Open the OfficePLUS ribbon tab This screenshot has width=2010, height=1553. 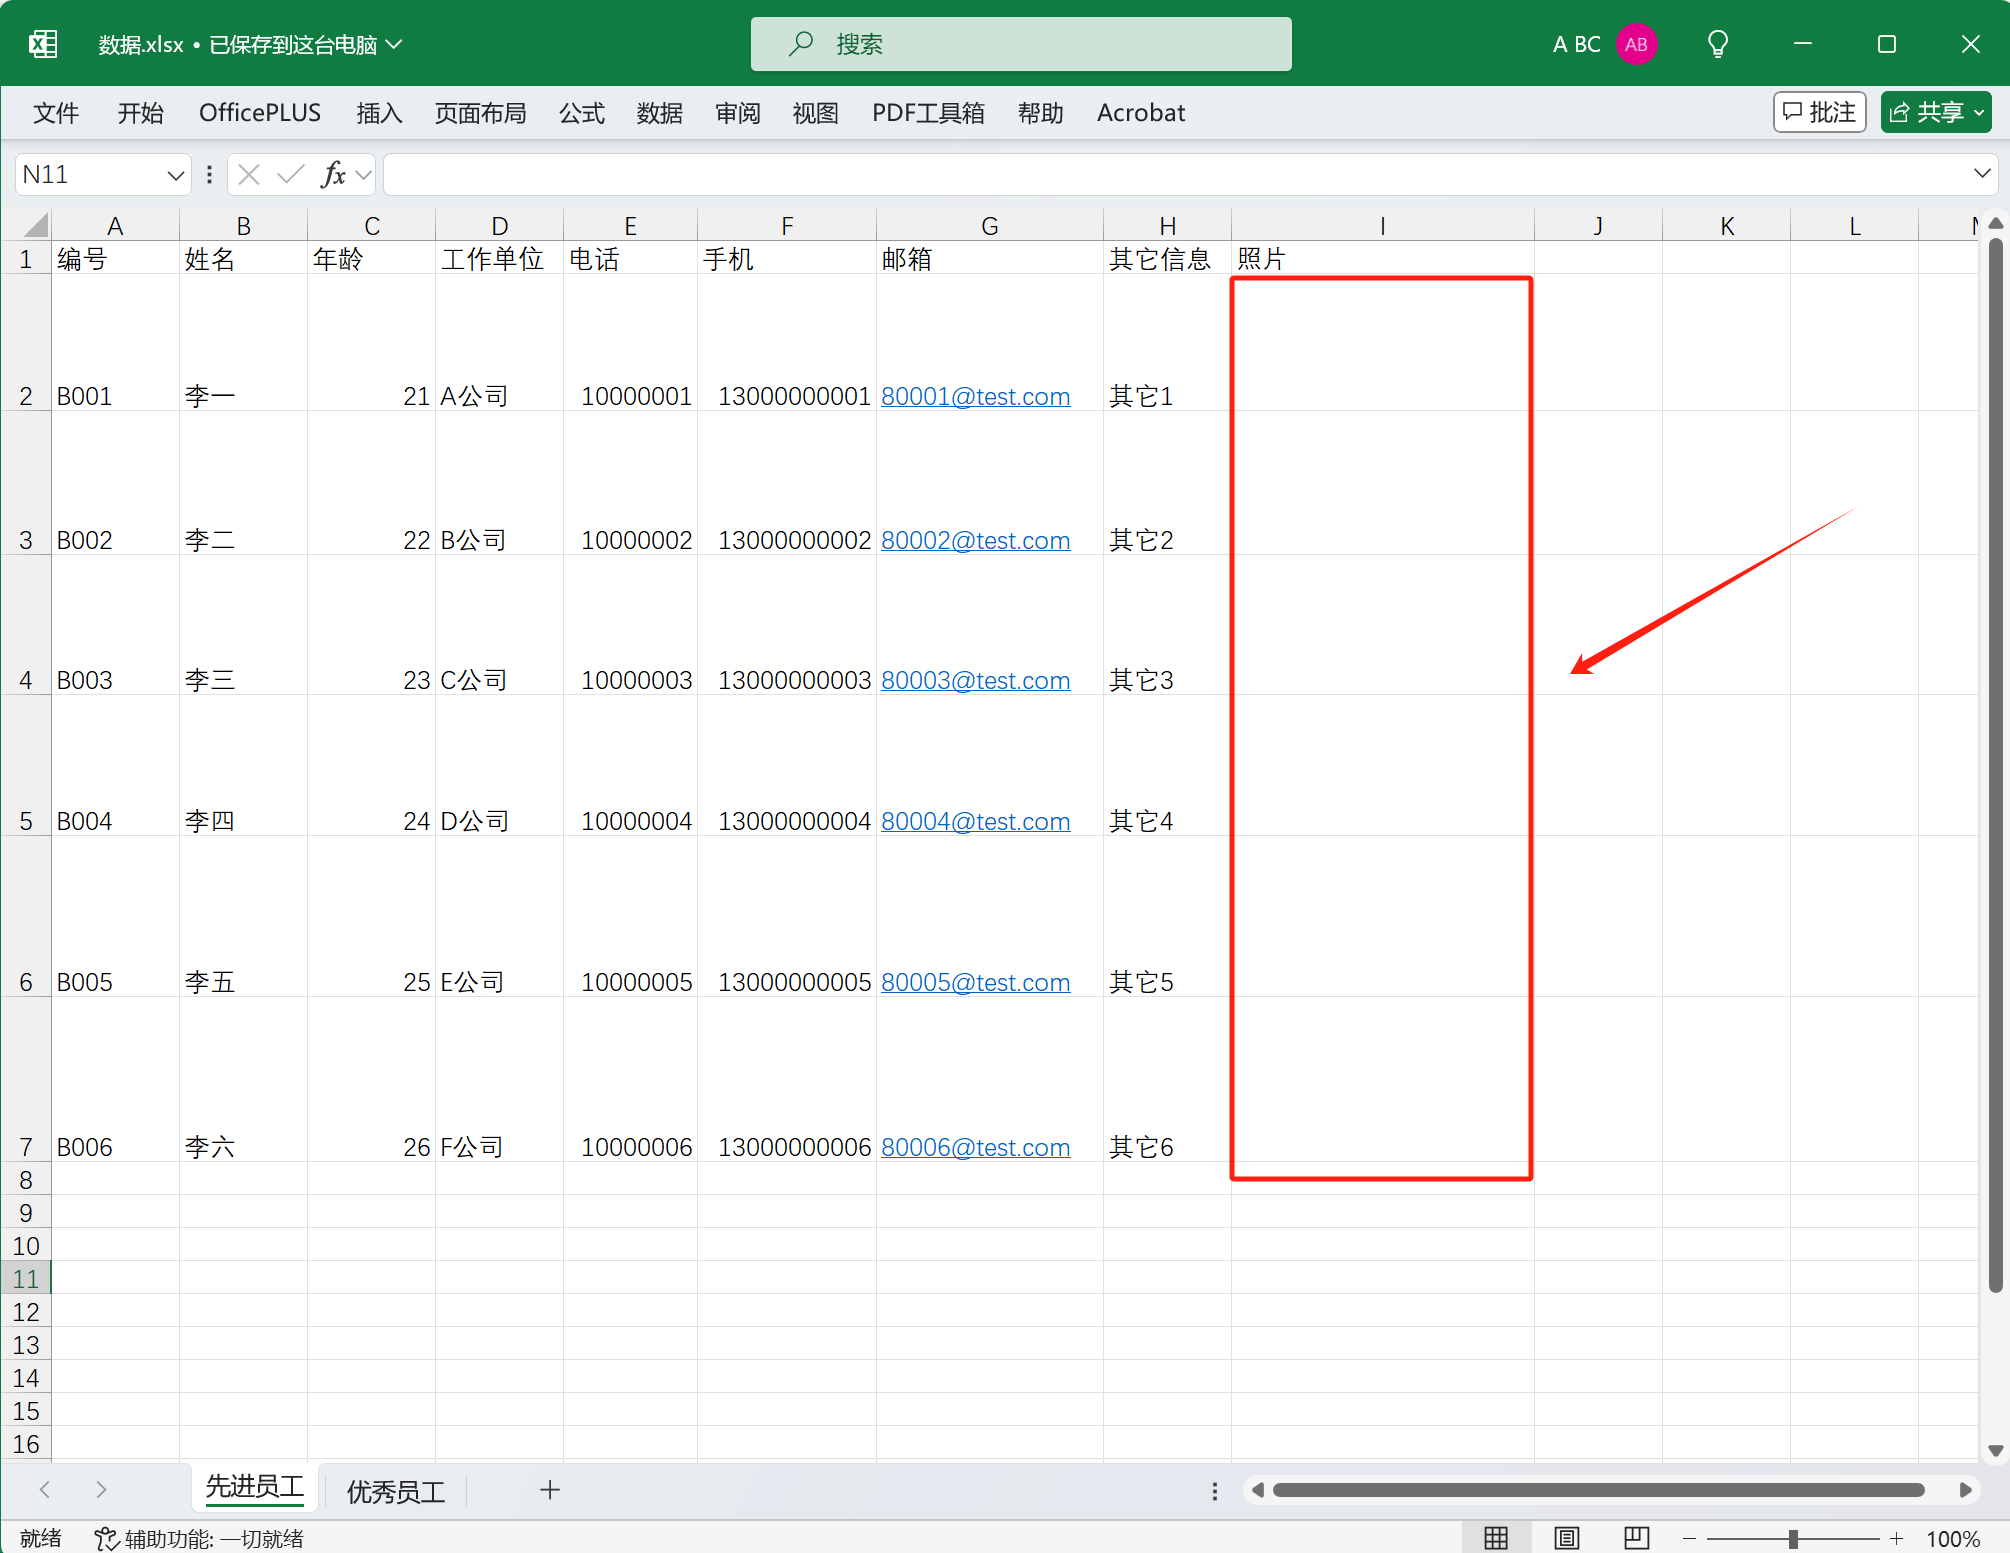pyautogui.click(x=260, y=113)
